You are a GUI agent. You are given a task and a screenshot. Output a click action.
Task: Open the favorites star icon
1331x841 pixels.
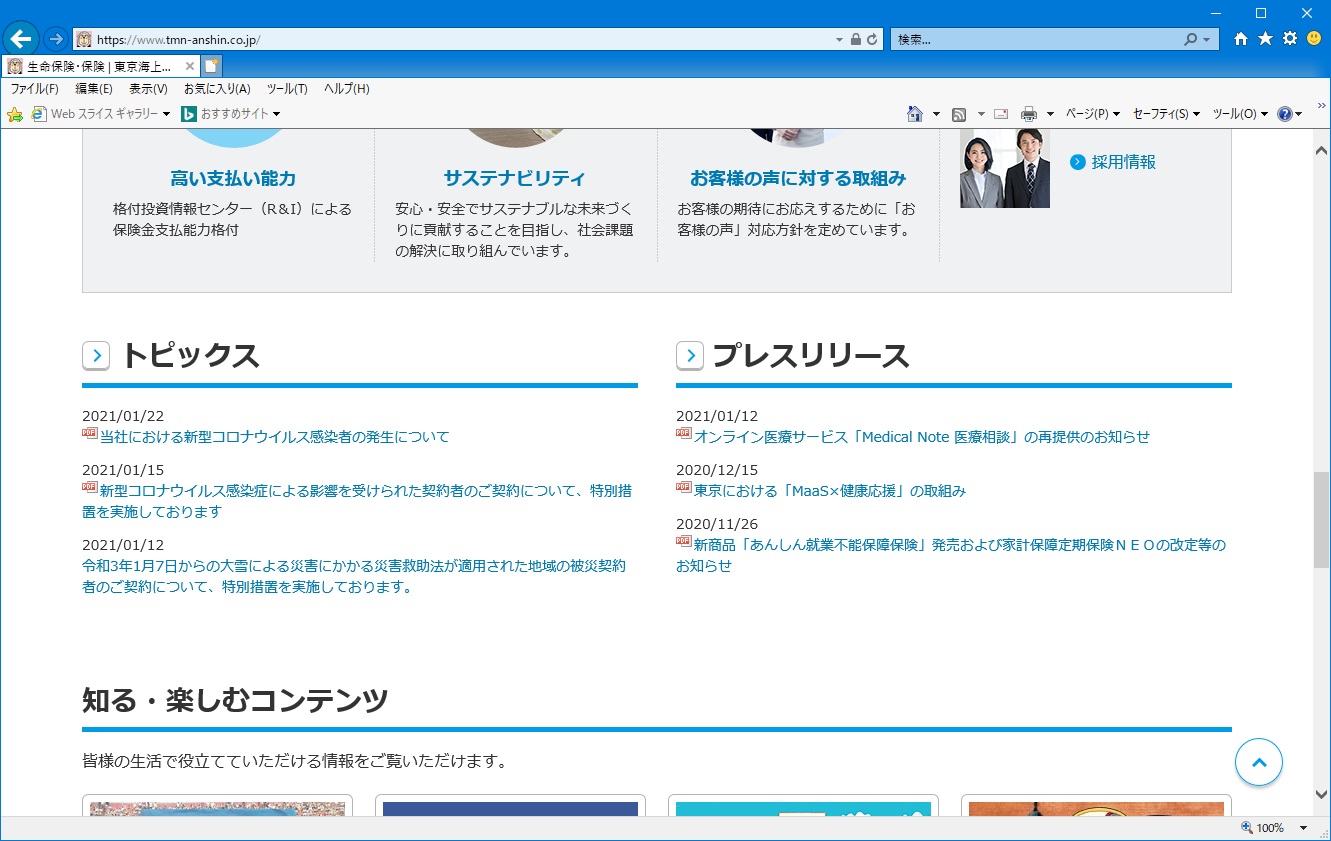pyautogui.click(x=1265, y=39)
